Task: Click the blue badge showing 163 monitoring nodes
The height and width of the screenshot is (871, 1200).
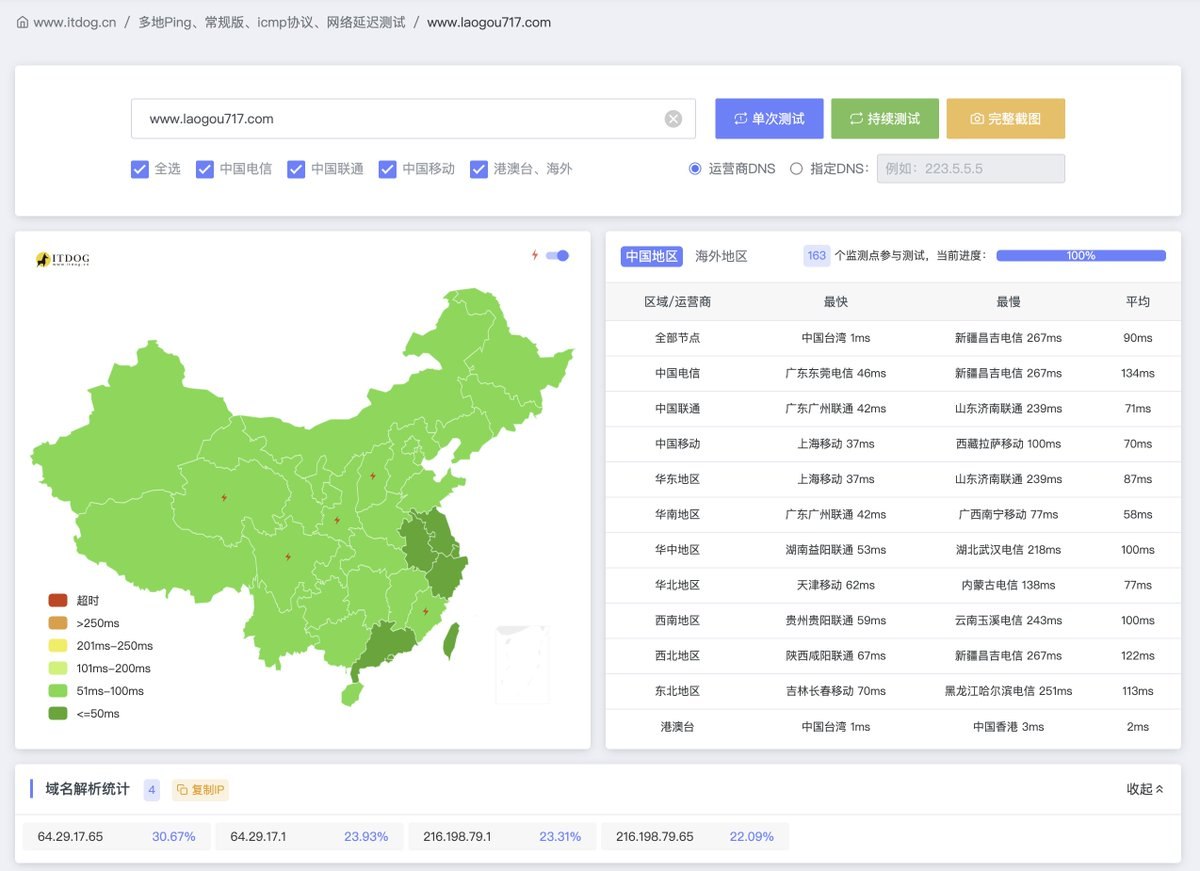Action: [x=816, y=256]
